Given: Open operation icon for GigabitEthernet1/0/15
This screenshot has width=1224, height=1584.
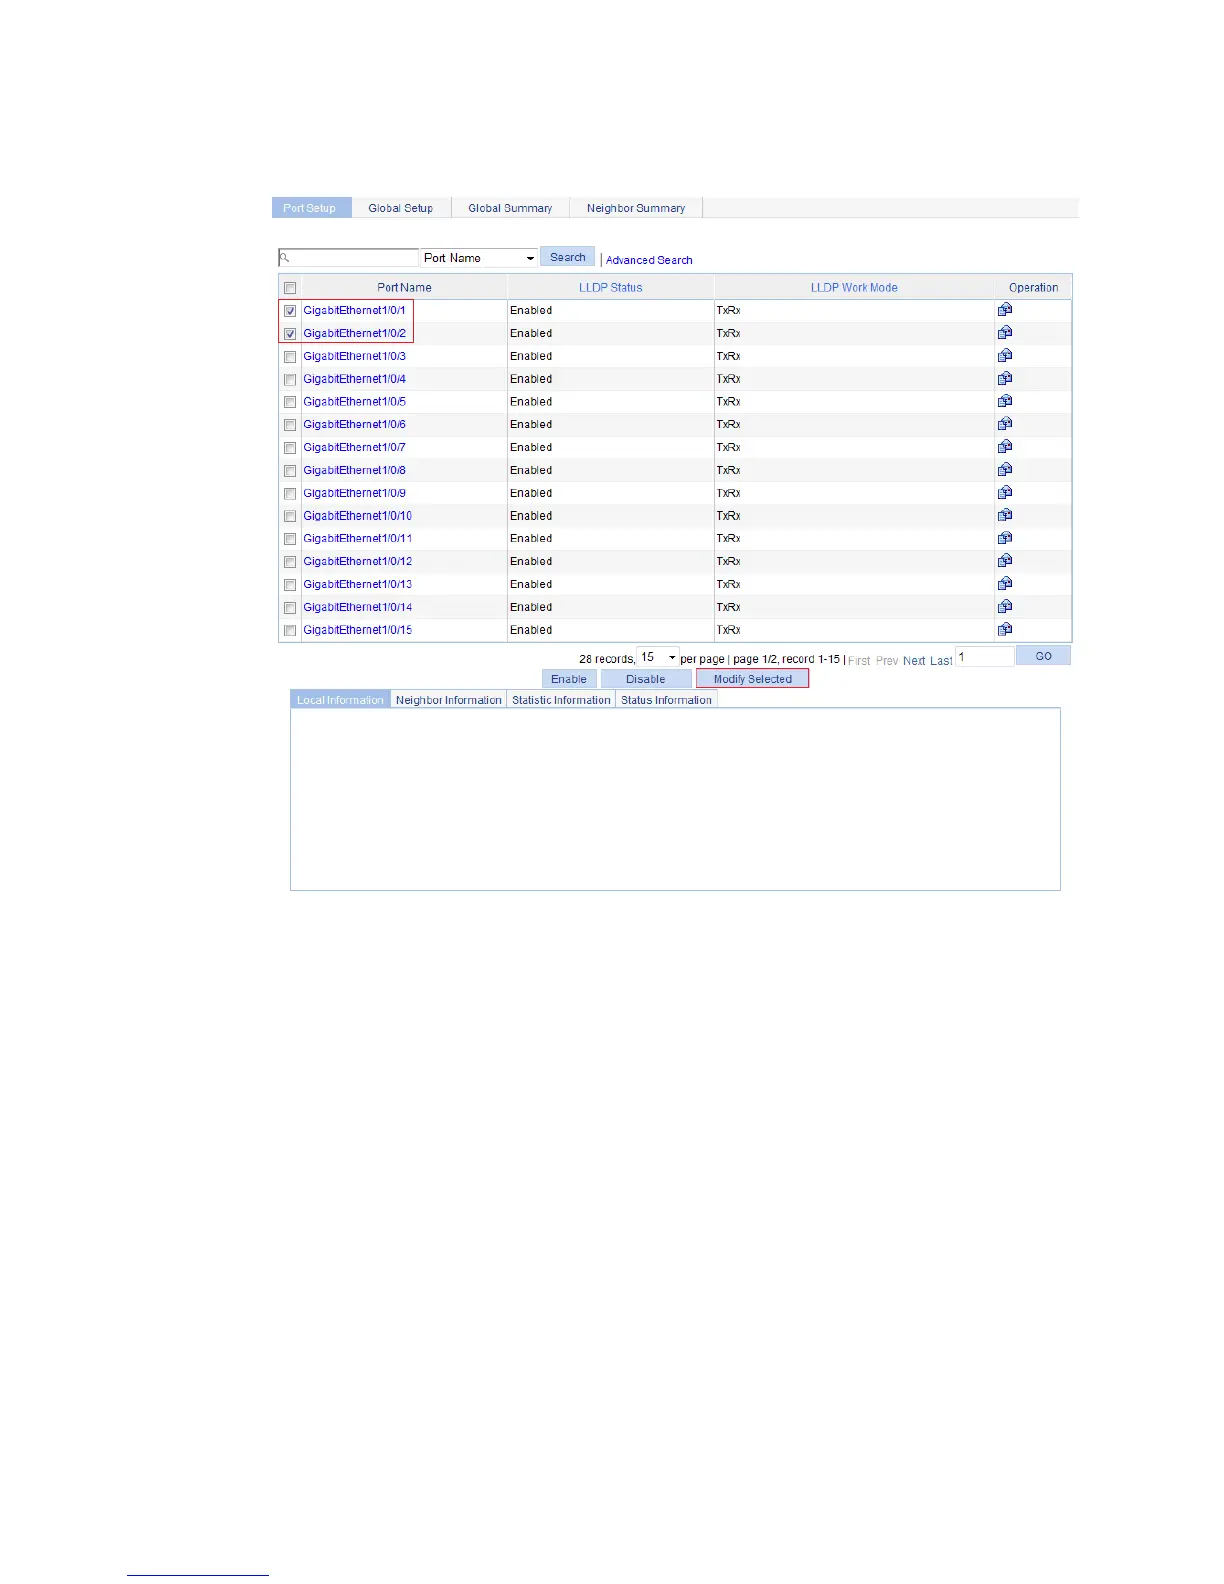Looking at the screenshot, I should pos(1005,629).
